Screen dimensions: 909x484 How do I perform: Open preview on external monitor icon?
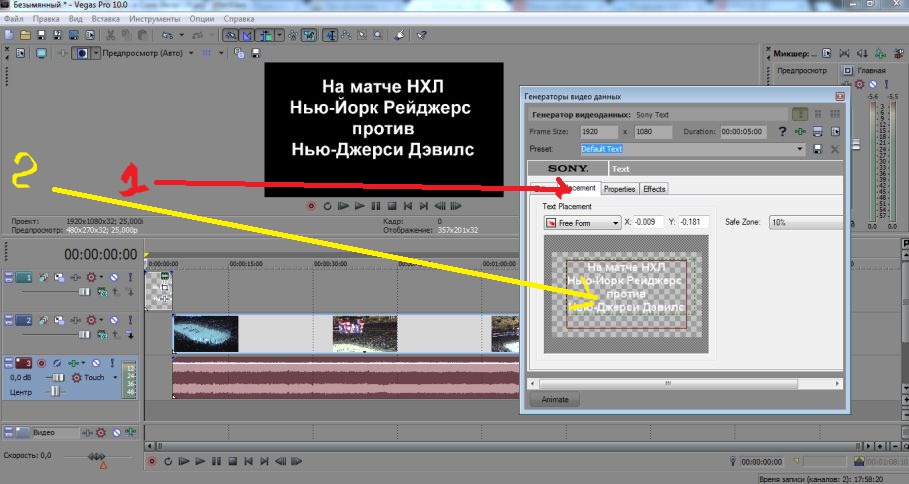pyautogui.click(x=41, y=53)
